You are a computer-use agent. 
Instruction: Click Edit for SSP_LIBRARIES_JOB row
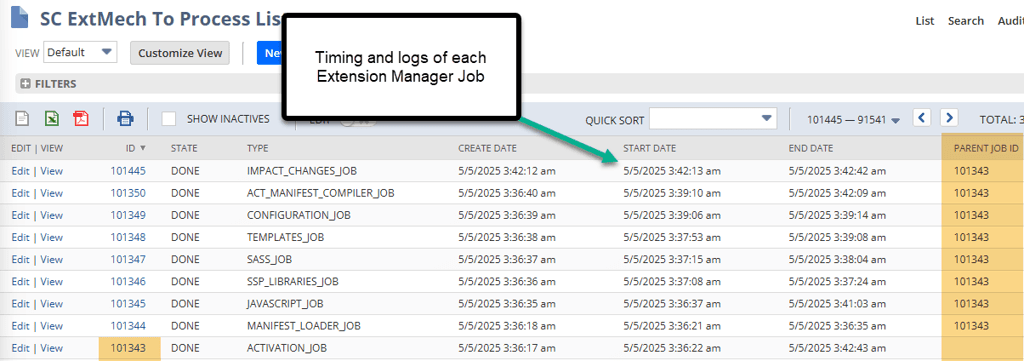point(20,281)
